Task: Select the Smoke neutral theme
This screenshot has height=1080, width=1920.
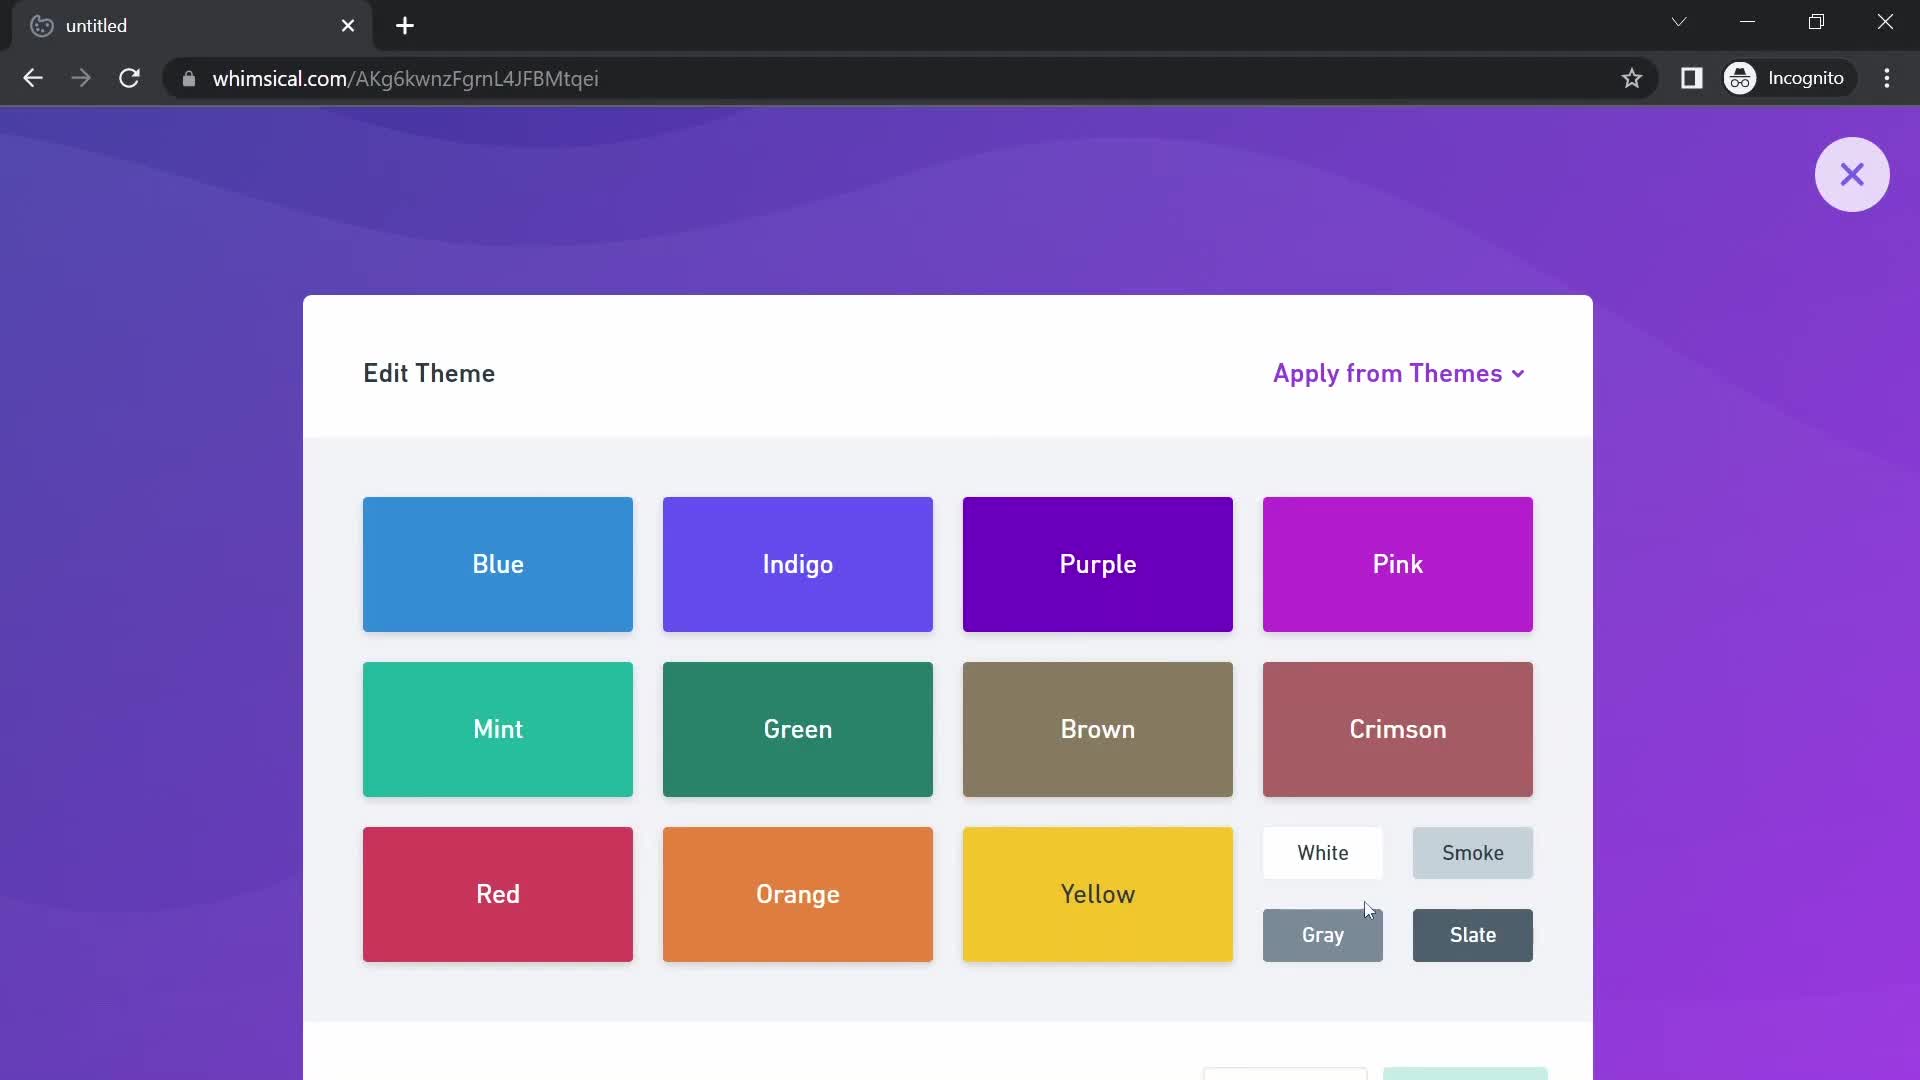Action: (1473, 852)
